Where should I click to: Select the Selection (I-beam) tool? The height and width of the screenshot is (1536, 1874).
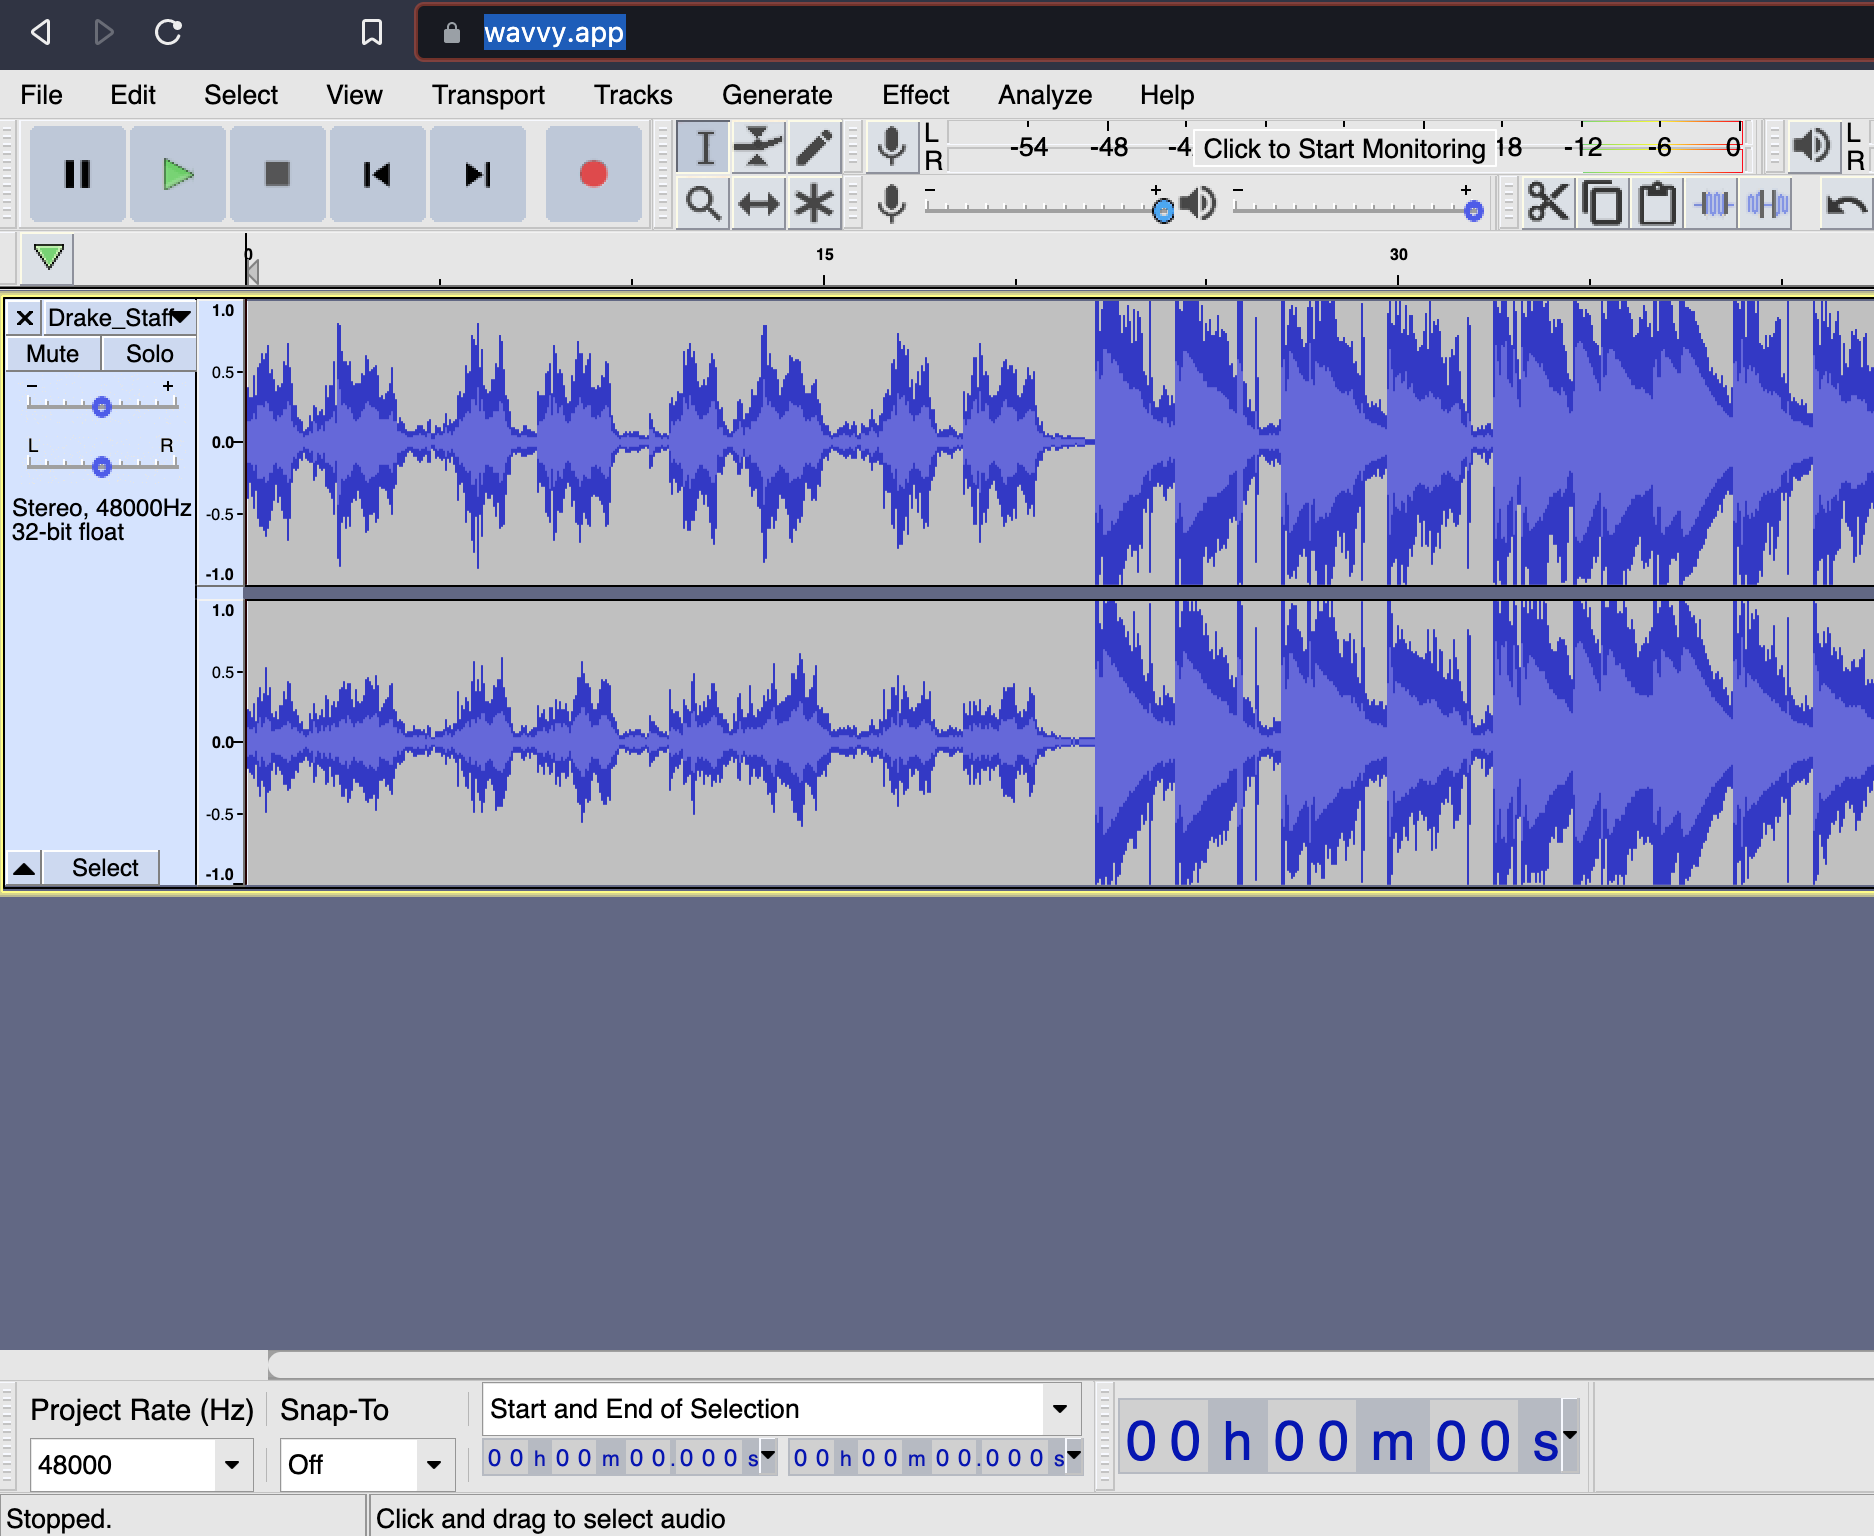click(704, 148)
